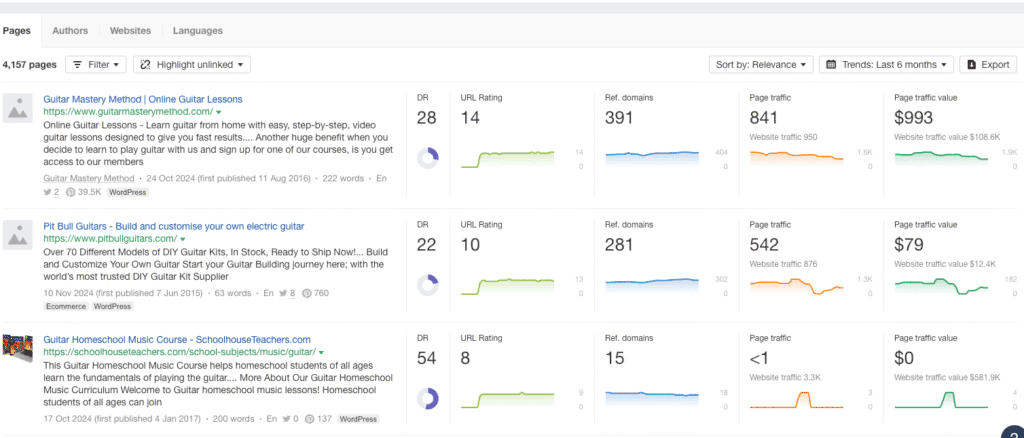This screenshot has width=1024, height=438.
Task: Click the Page traffic orange trend chart for 841
Action: 796,157
